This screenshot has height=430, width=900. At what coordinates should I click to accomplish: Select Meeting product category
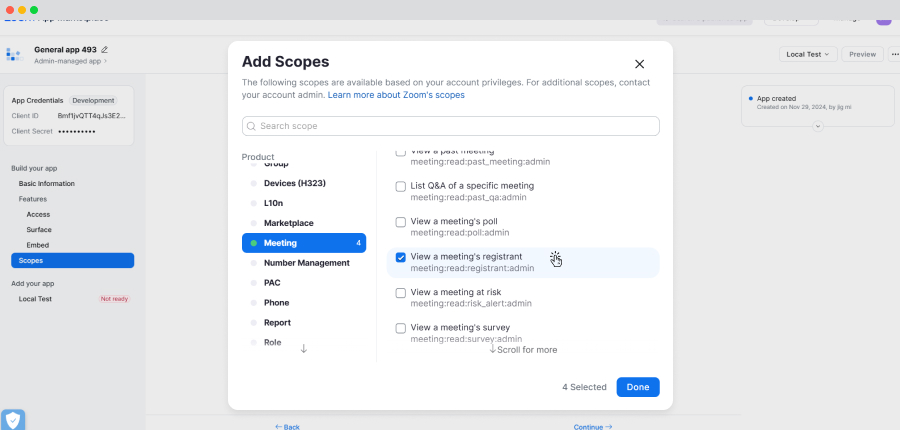click(304, 243)
